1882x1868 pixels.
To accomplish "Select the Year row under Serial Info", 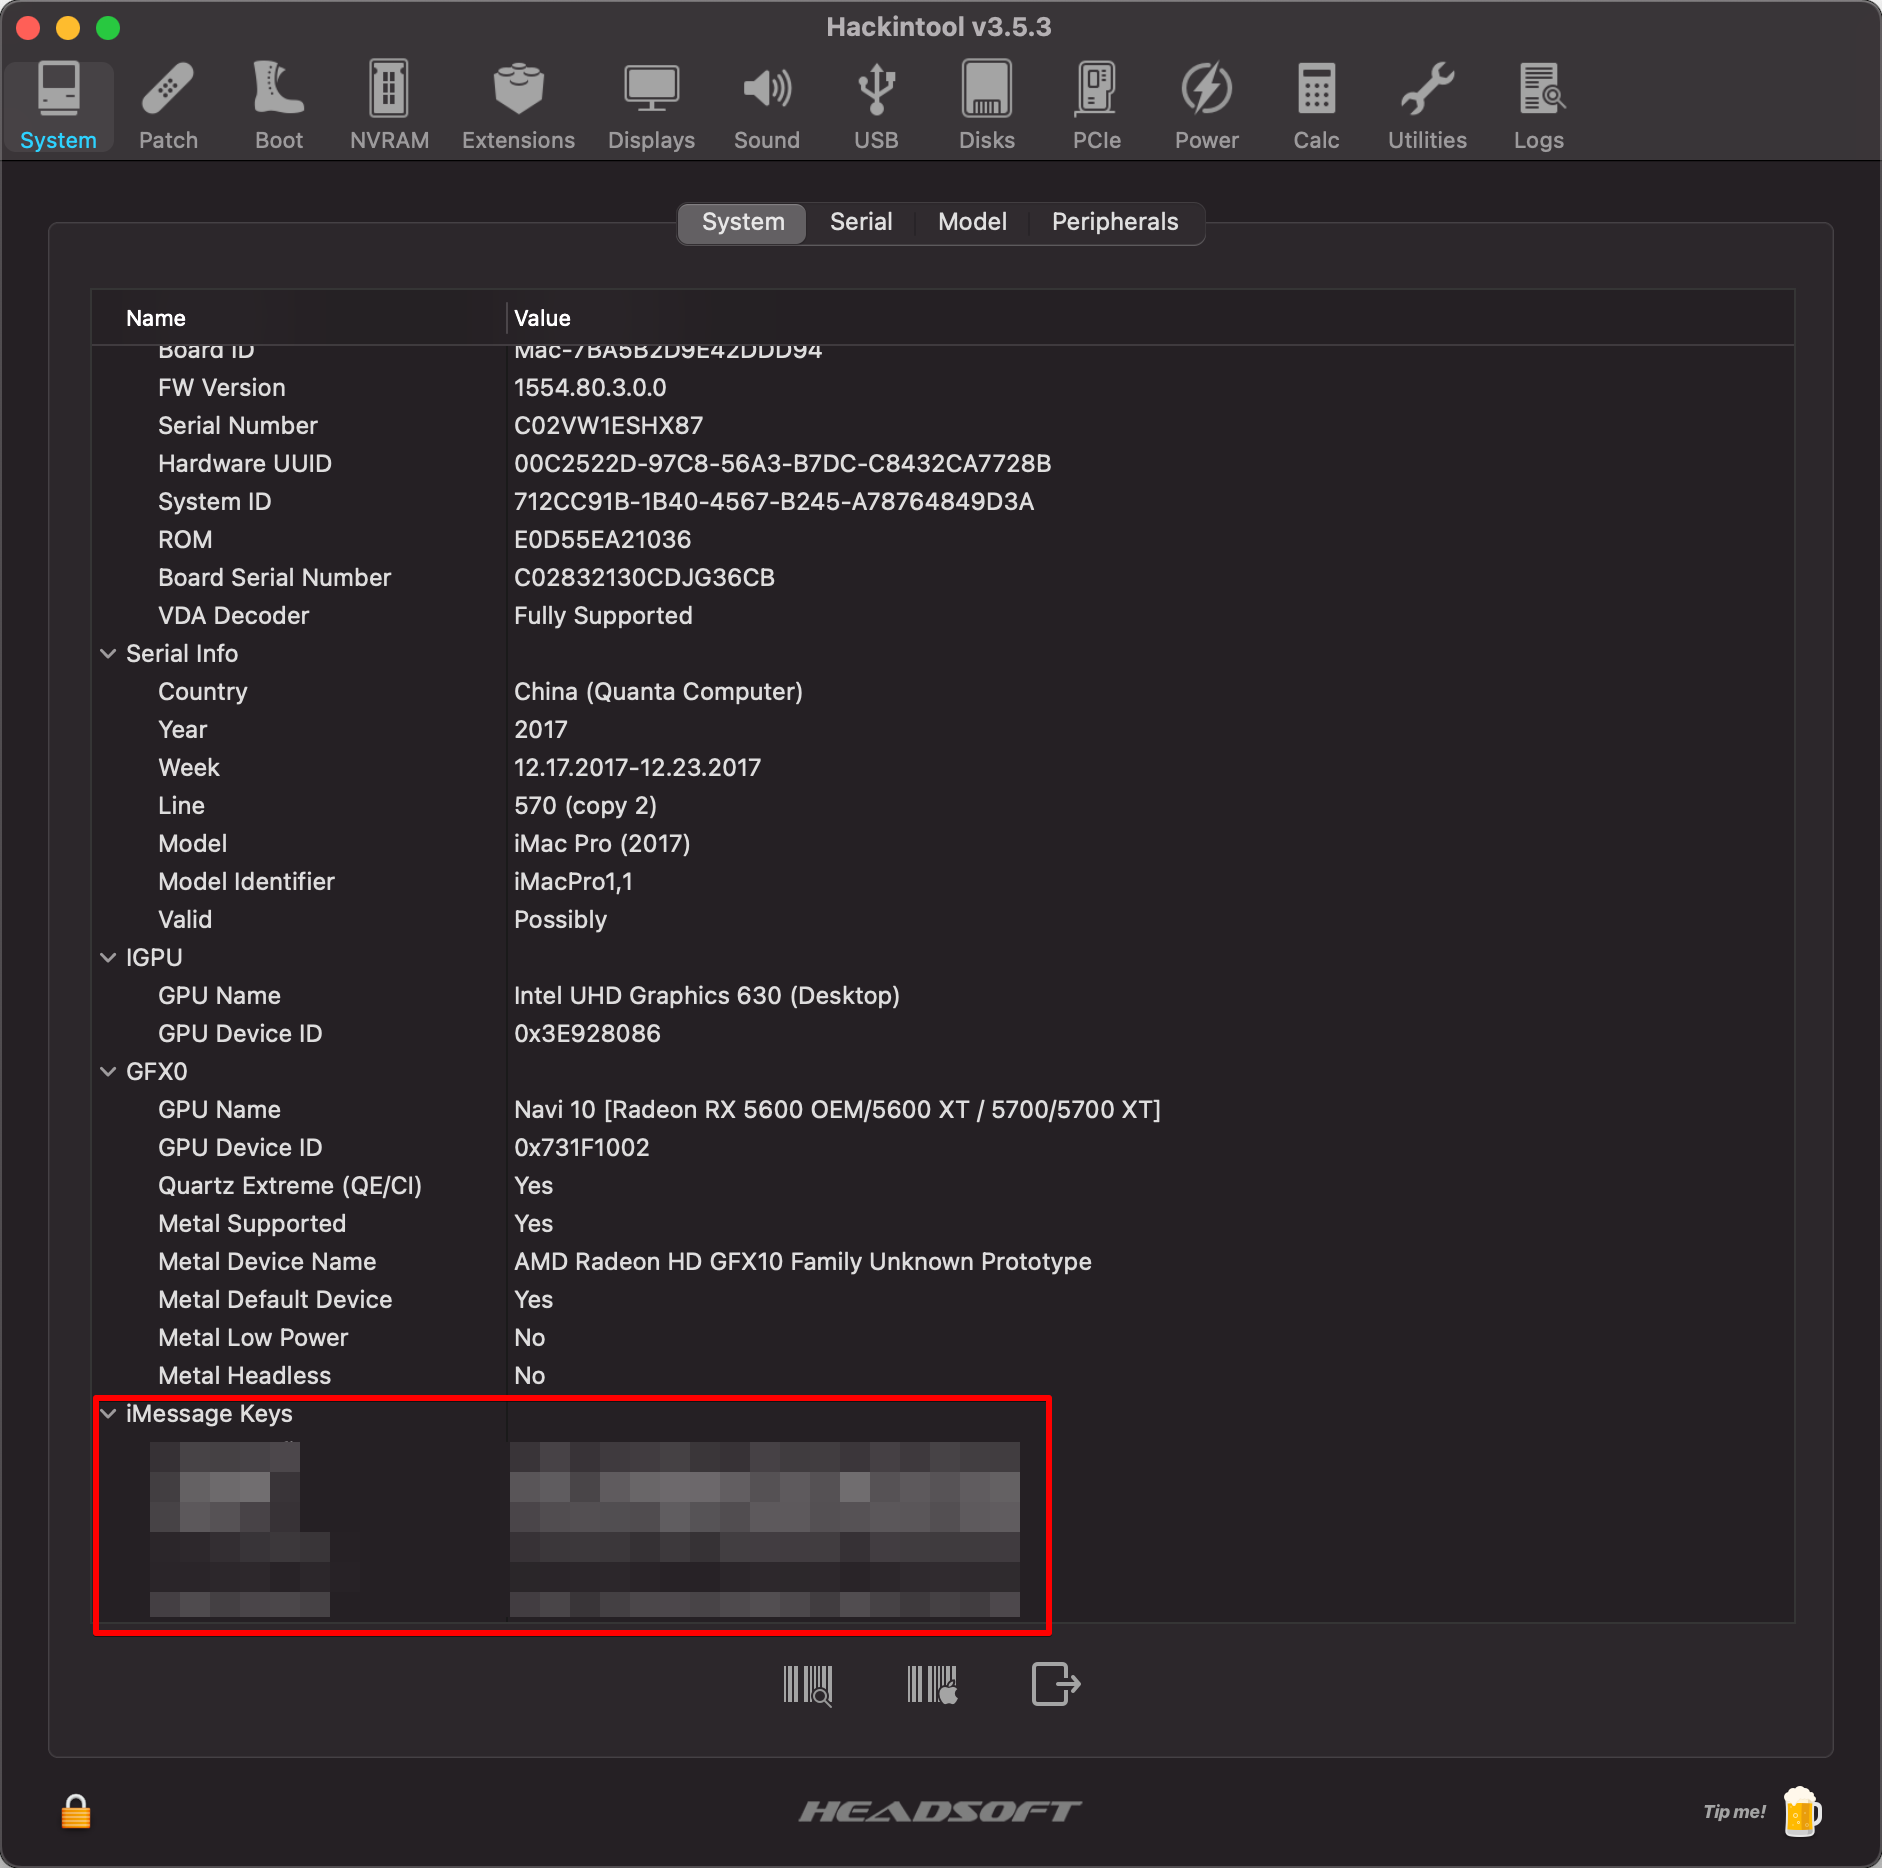I will pyautogui.click(x=943, y=730).
